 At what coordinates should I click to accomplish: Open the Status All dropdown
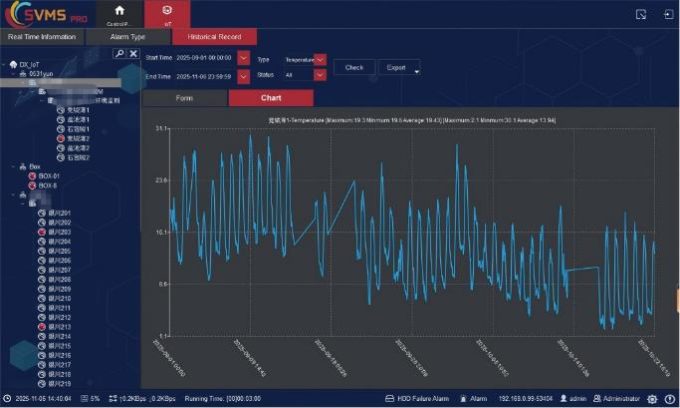(x=320, y=75)
